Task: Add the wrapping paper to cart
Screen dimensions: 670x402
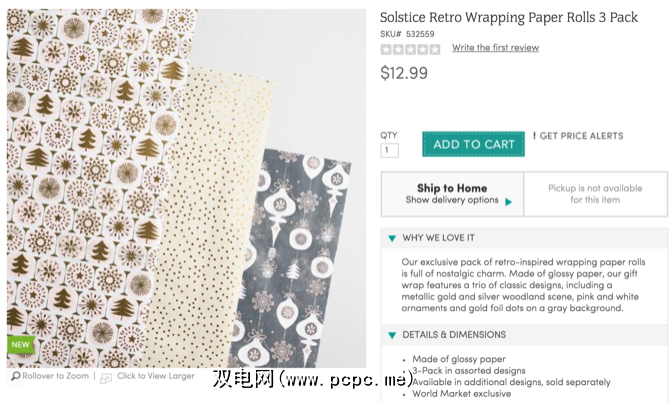Action: click(x=474, y=144)
